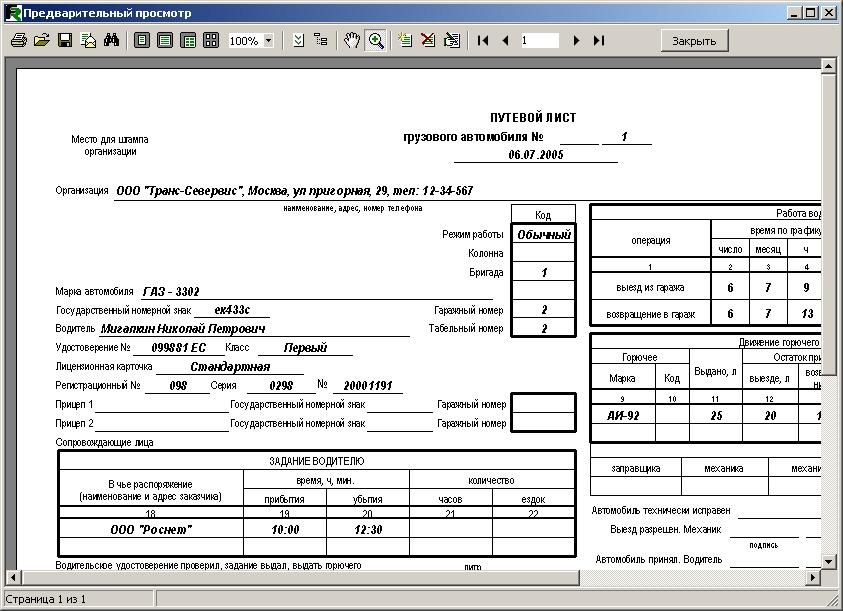The image size is (843, 611).
Task: Click the page number input field
Action: [x=539, y=40]
